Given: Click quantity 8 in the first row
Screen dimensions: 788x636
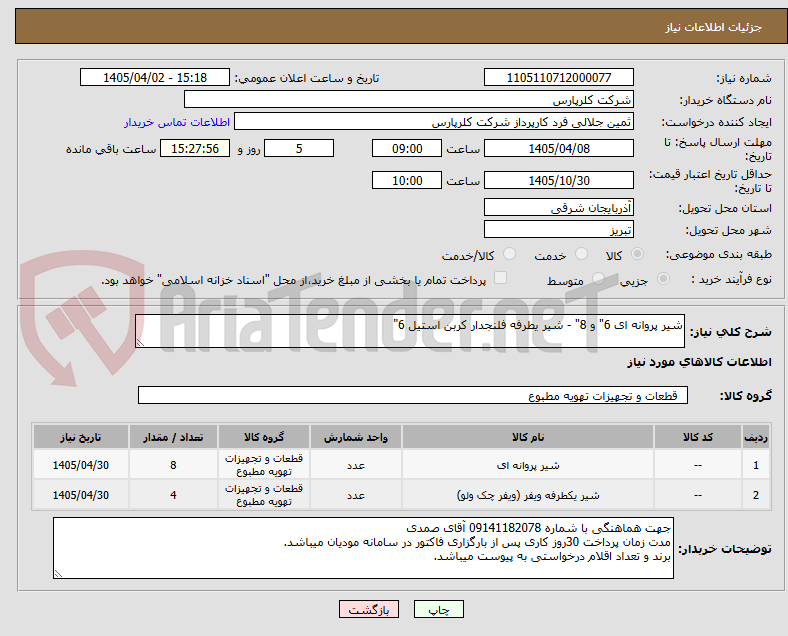Looking at the screenshot, I should point(173,465).
